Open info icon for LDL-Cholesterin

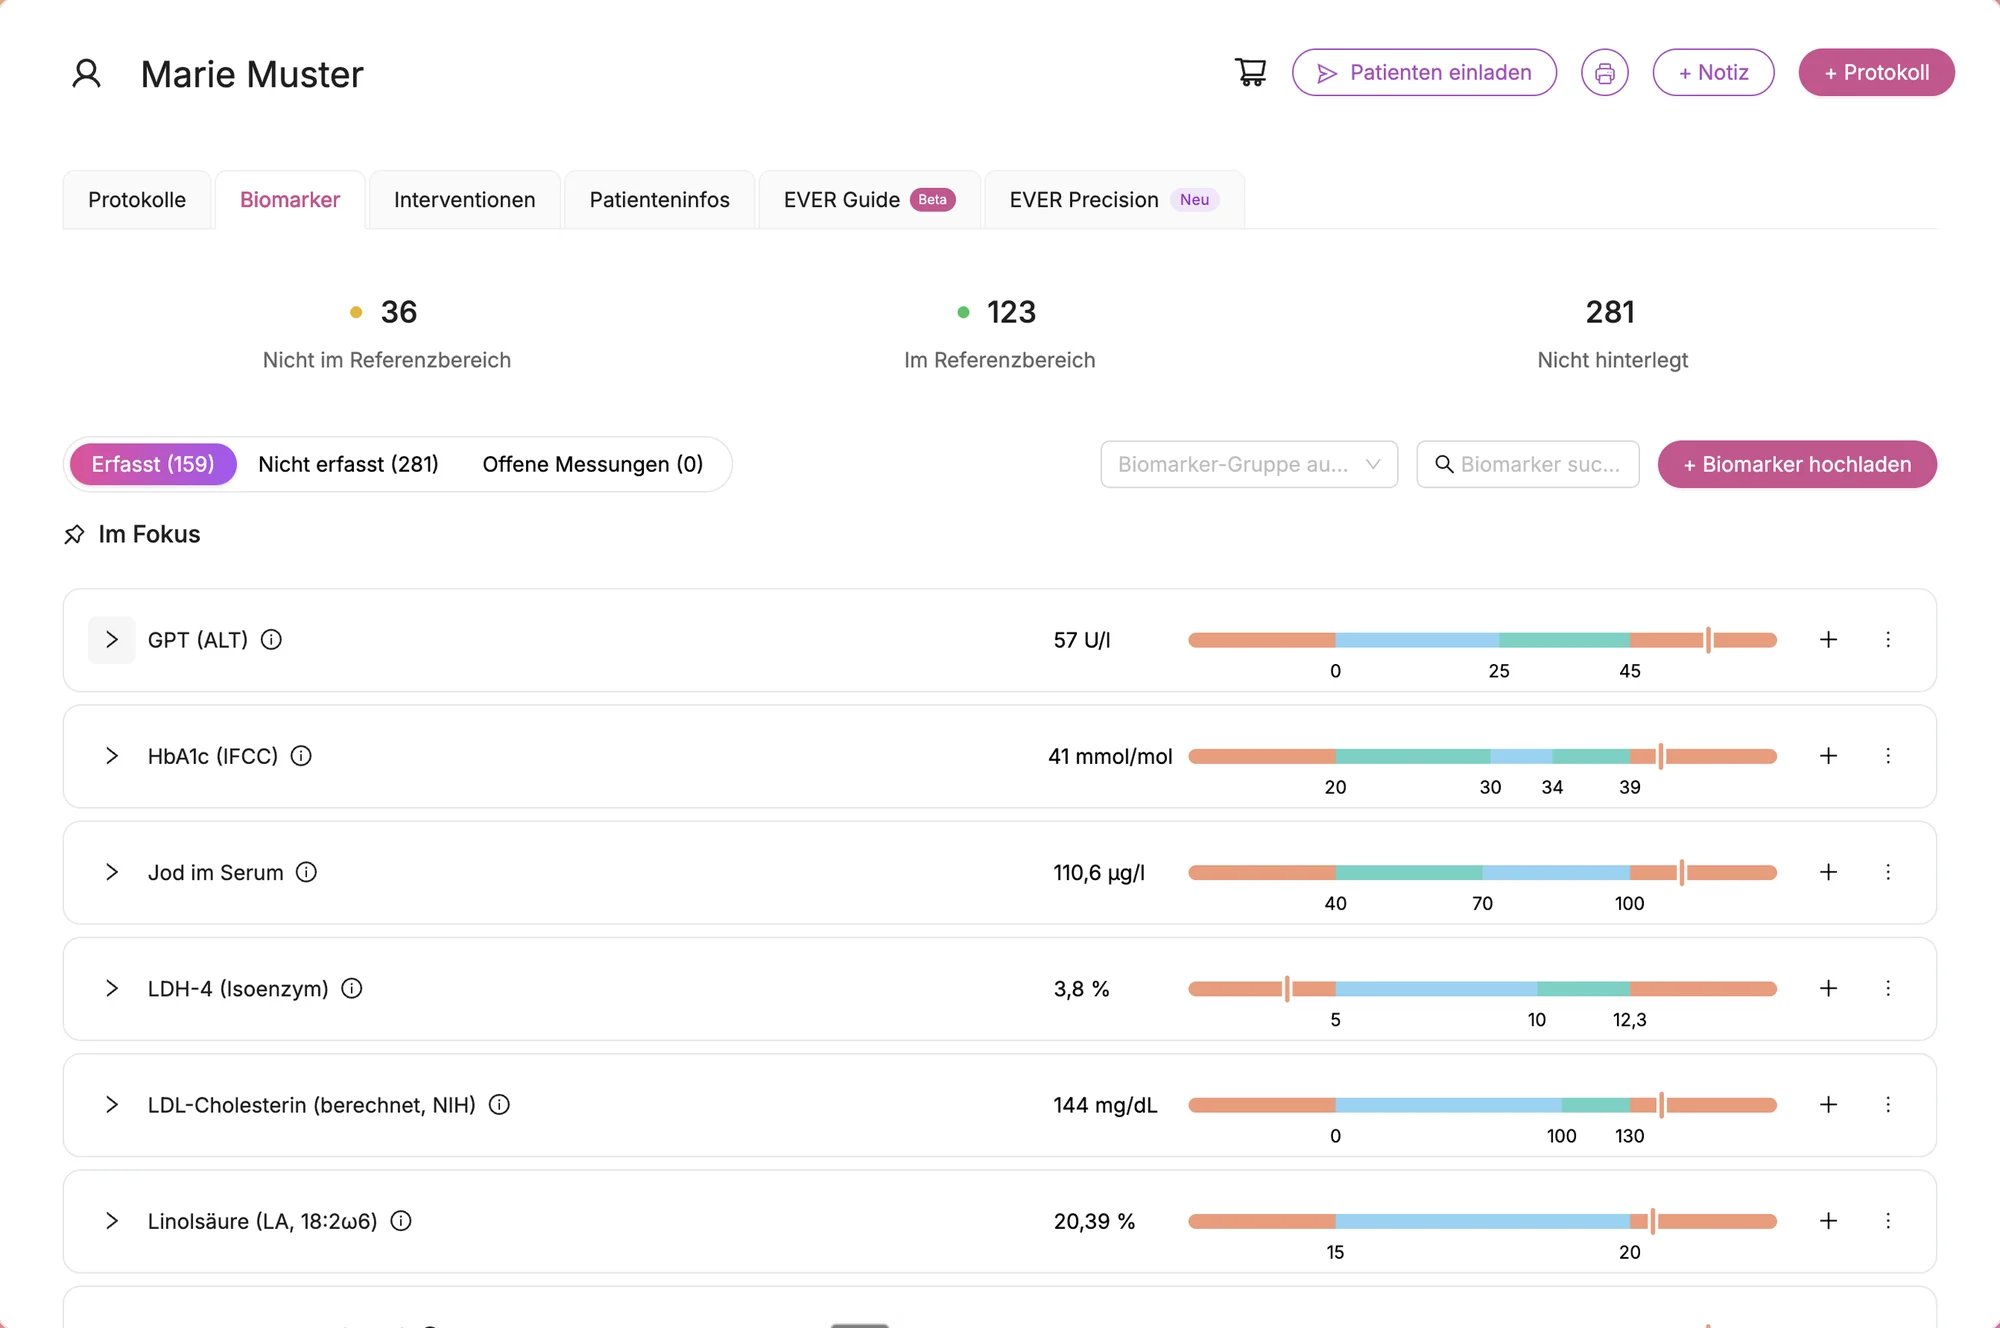click(x=499, y=1105)
